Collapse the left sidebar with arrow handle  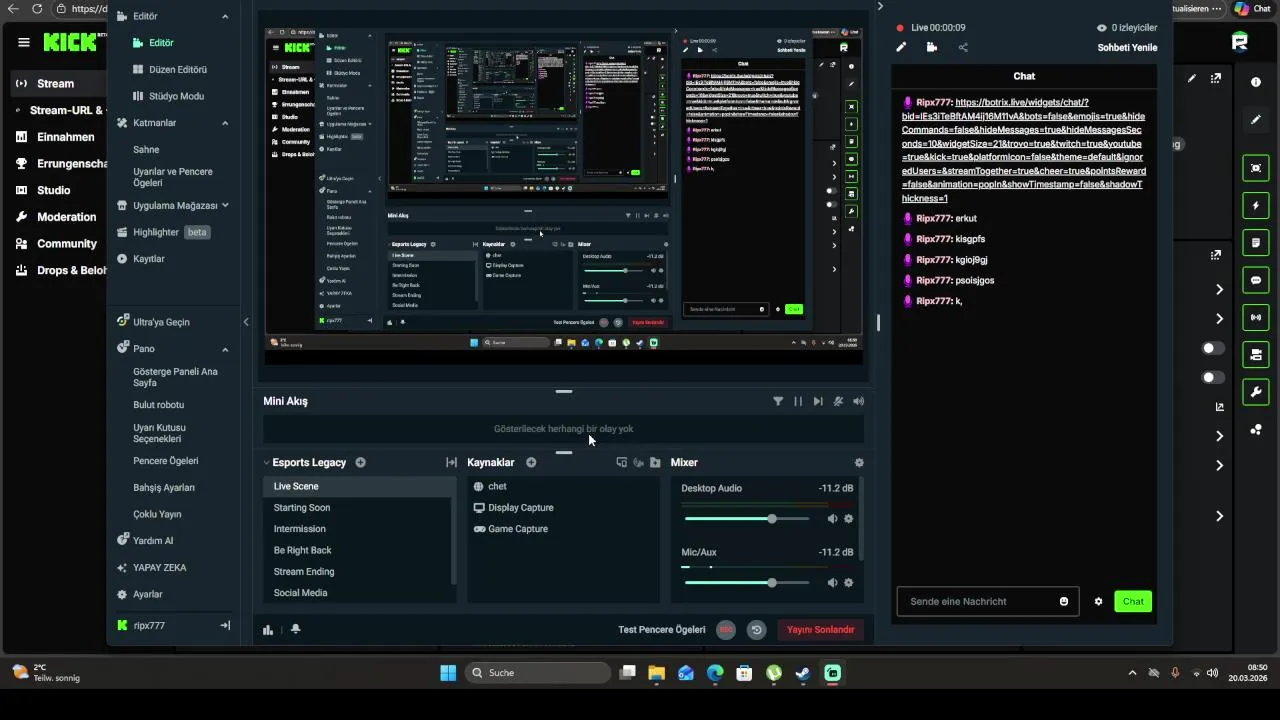pyautogui.click(x=246, y=322)
